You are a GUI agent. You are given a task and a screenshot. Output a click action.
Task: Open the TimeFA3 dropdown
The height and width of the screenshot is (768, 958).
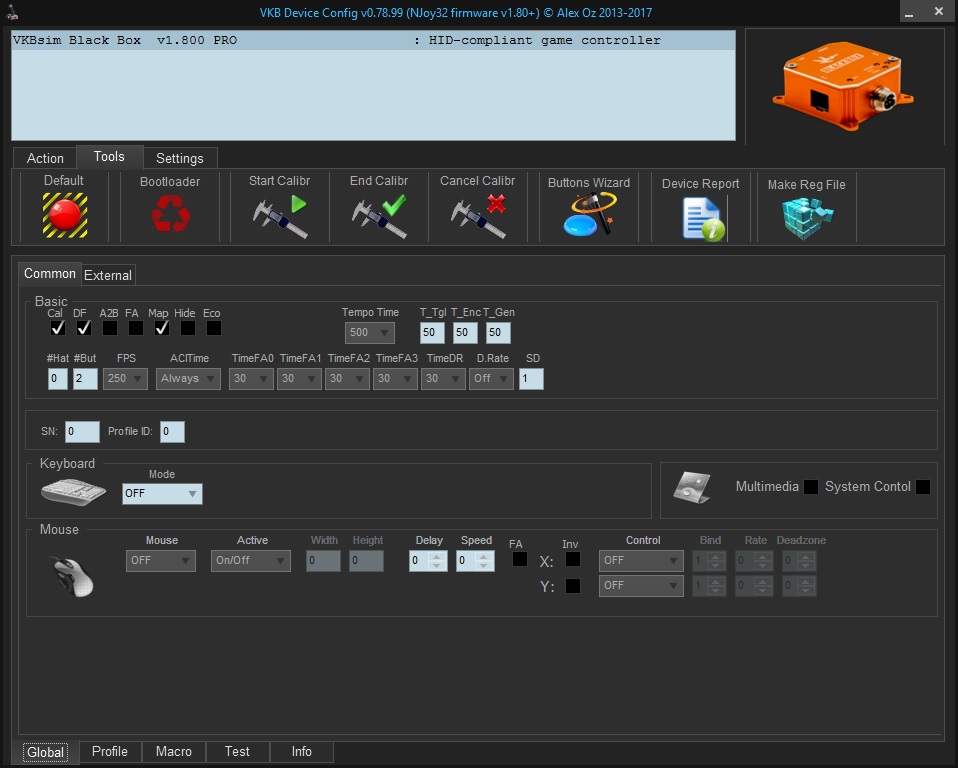pos(395,379)
